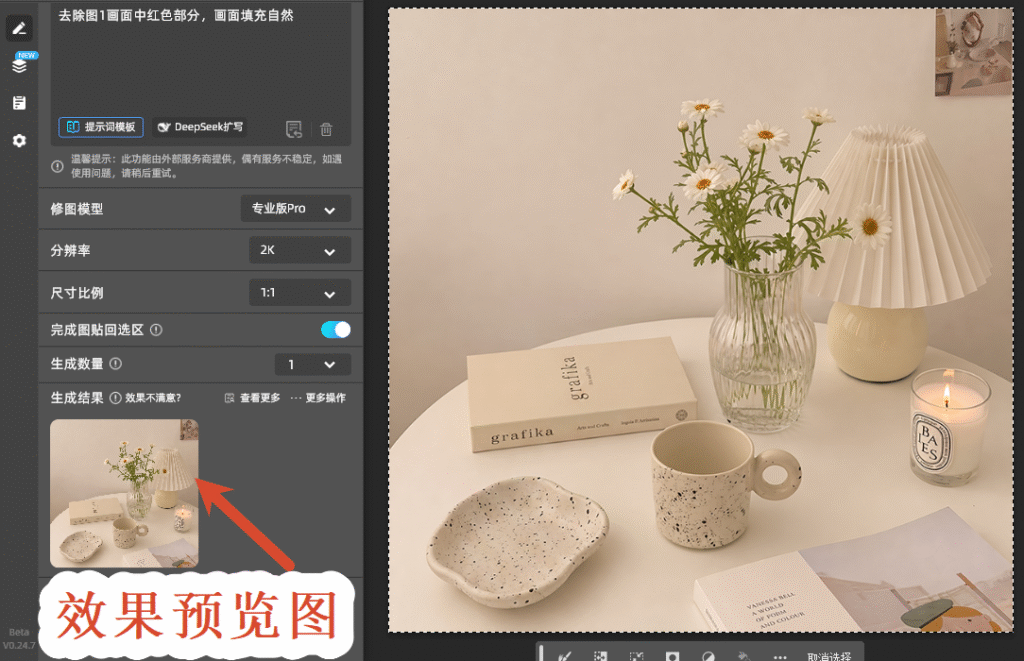Open 修图模型 dropdown showing 专业版Pro
Screen dimensions: 1024x661
pos(296,209)
